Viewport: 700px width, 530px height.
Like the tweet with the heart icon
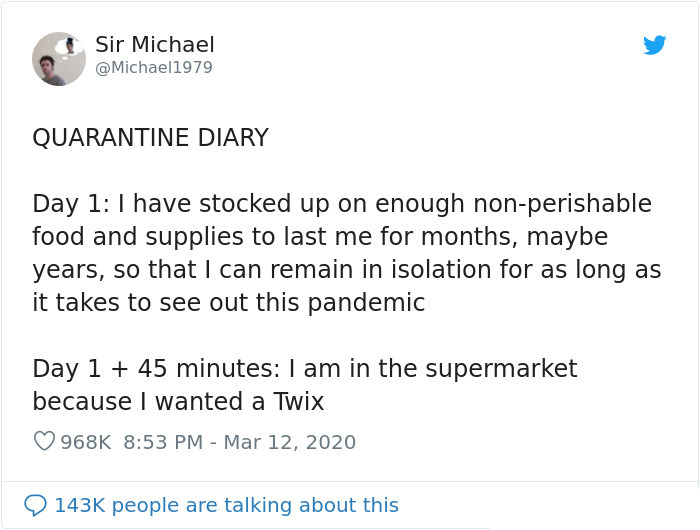[44, 441]
